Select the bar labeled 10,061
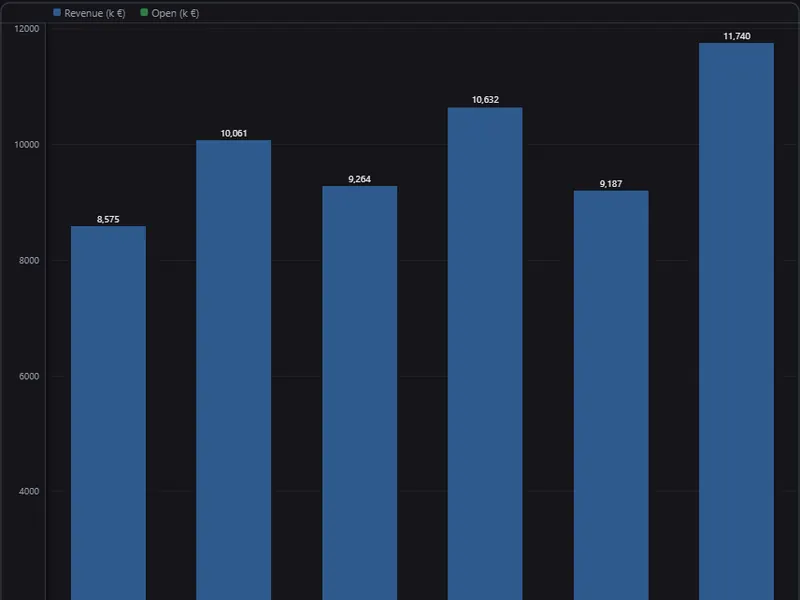This screenshot has height=600, width=800. point(234,370)
